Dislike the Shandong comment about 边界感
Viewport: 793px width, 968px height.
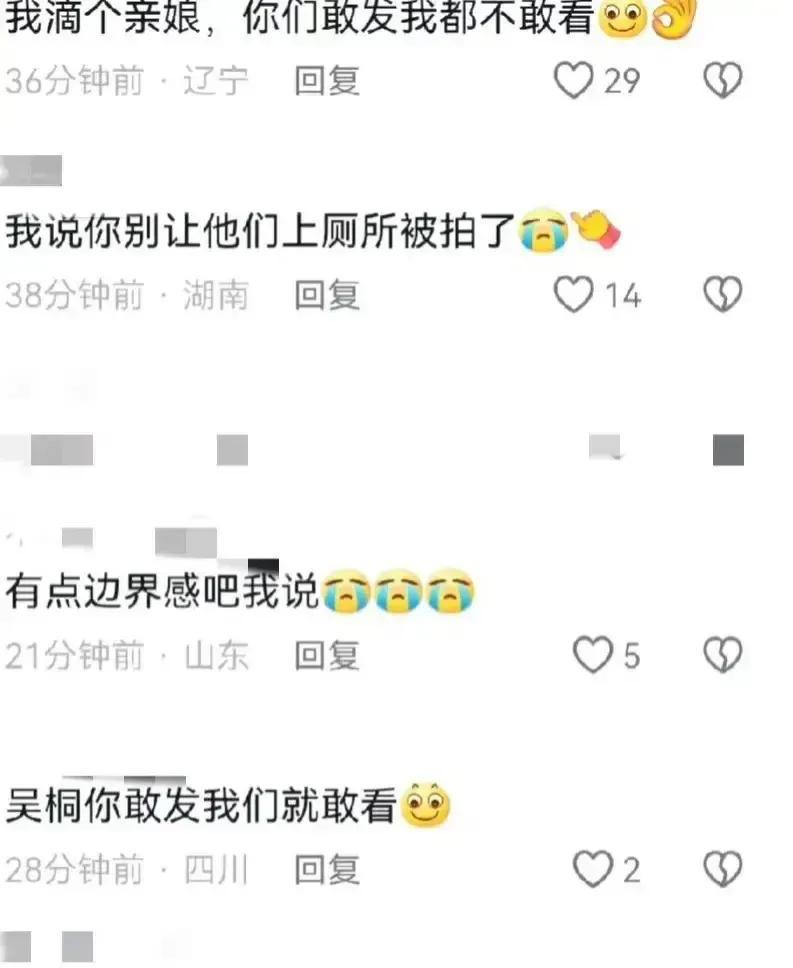pos(723,654)
